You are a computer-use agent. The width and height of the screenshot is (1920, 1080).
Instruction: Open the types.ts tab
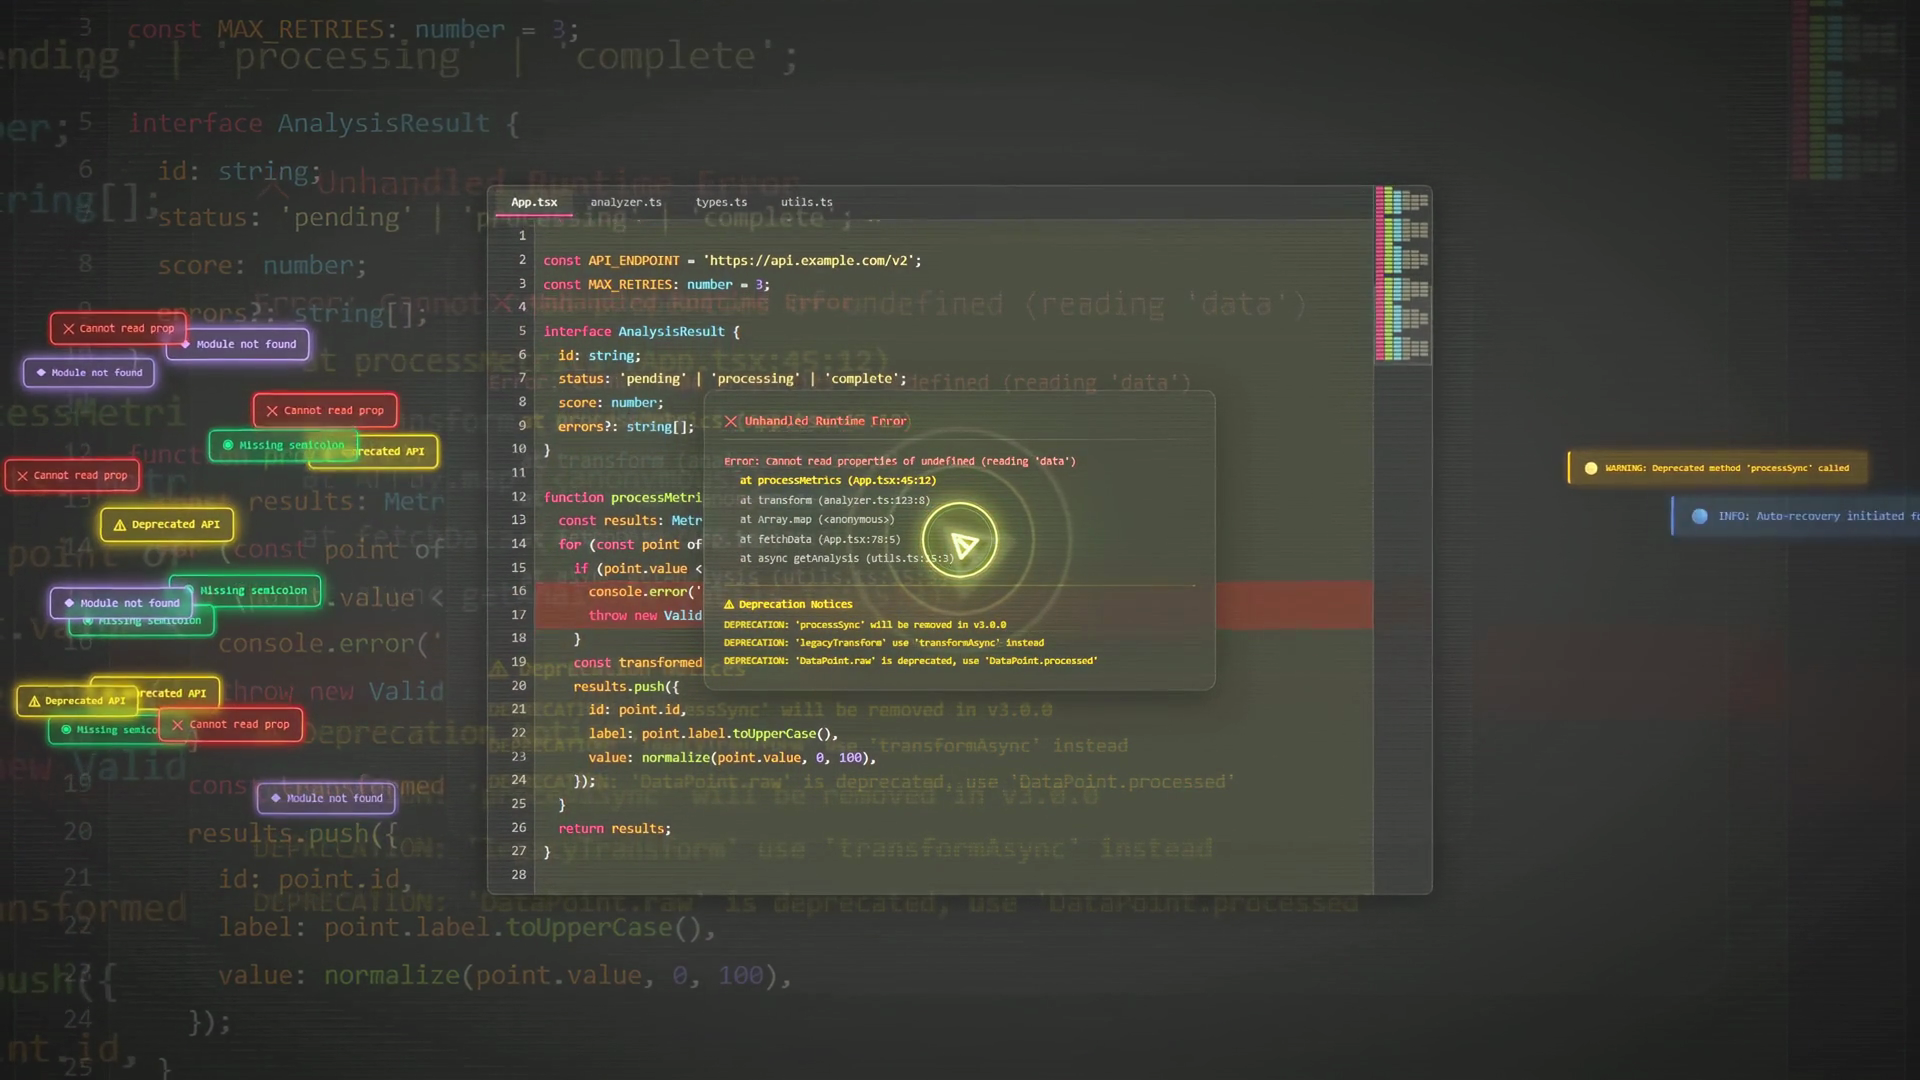tap(721, 202)
